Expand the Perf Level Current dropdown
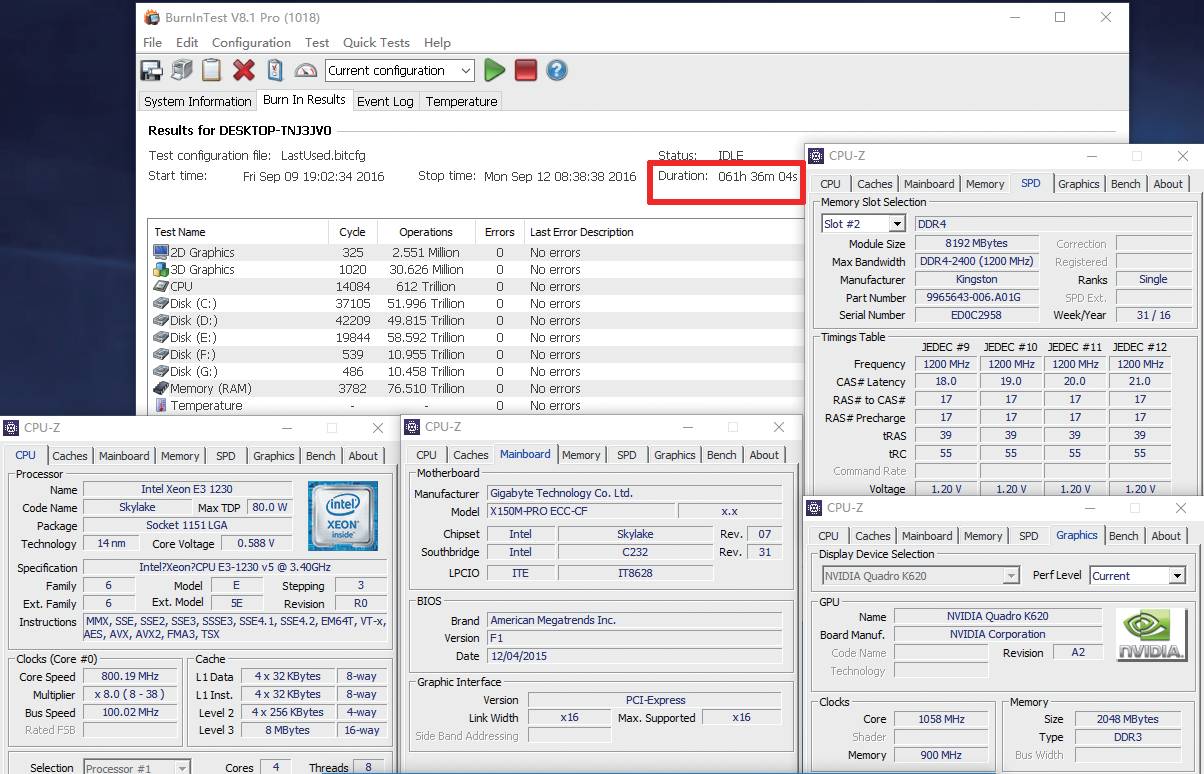This screenshot has width=1204, height=774. pyautogui.click(x=1177, y=576)
